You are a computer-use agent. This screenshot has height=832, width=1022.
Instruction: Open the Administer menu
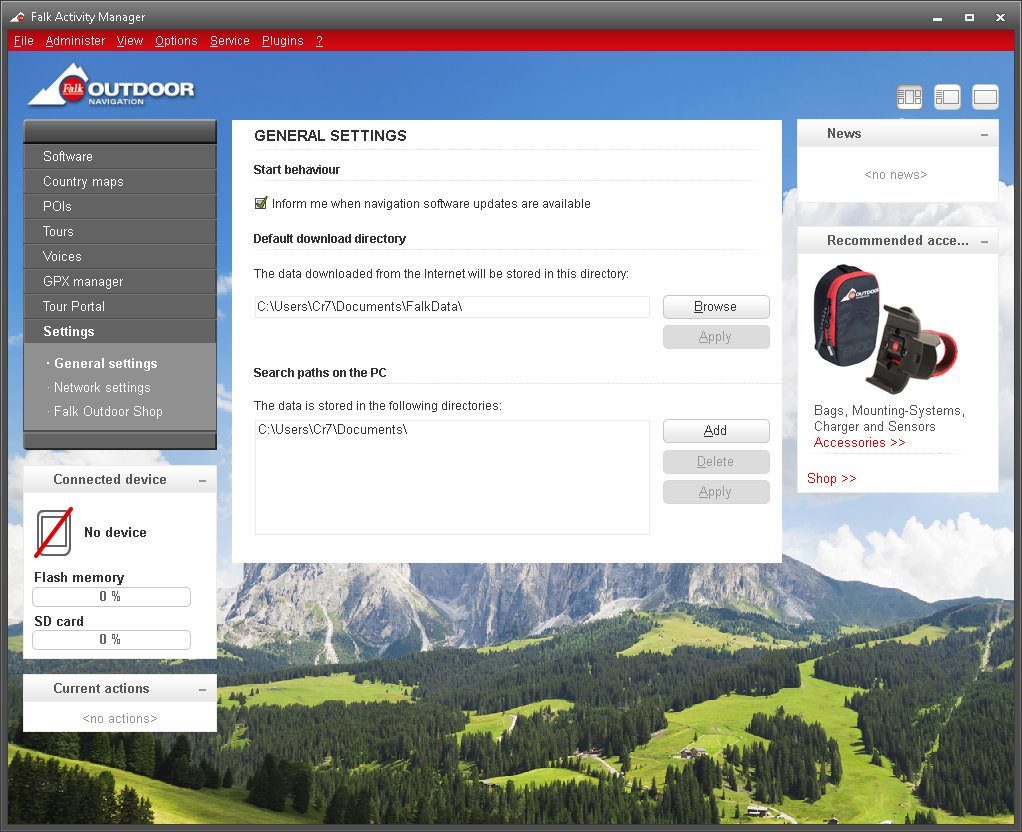[75, 40]
